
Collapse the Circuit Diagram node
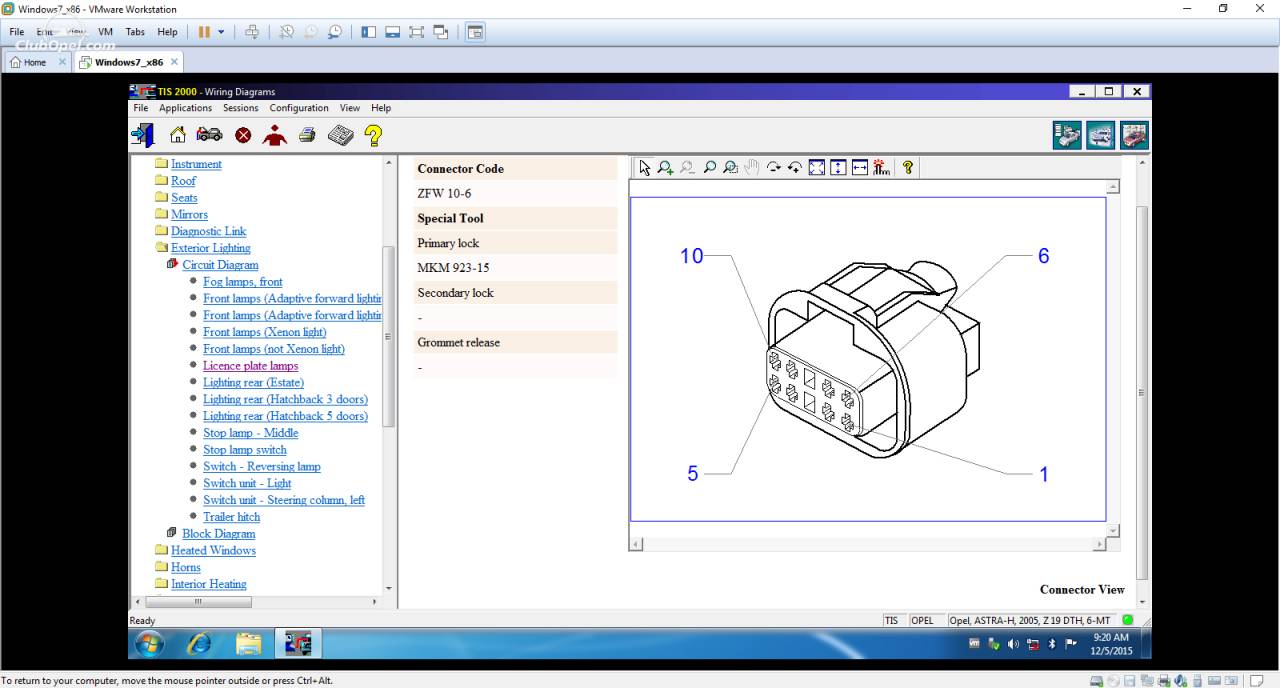(x=172, y=264)
